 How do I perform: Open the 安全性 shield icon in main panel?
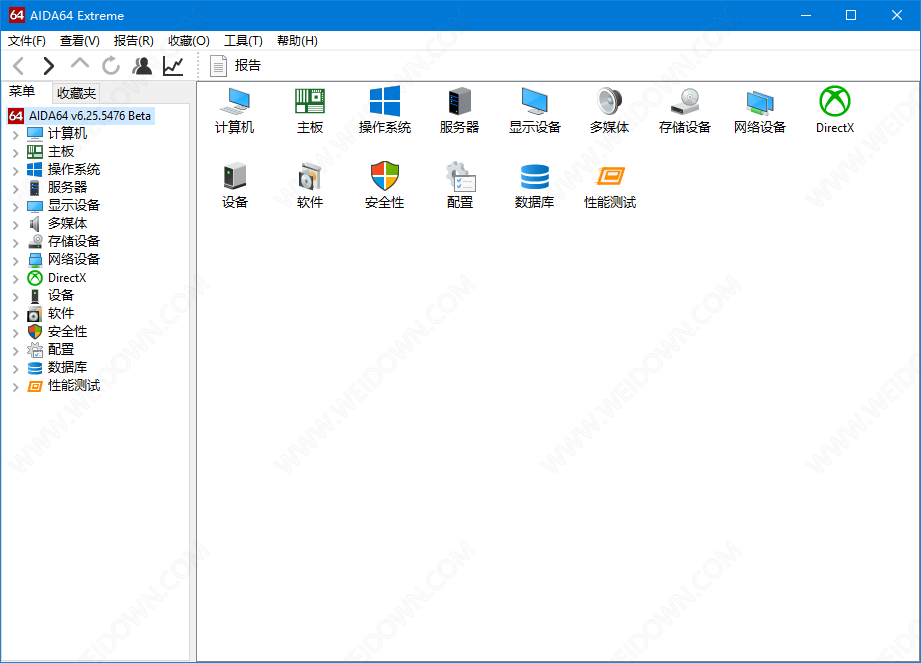point(385,186)
